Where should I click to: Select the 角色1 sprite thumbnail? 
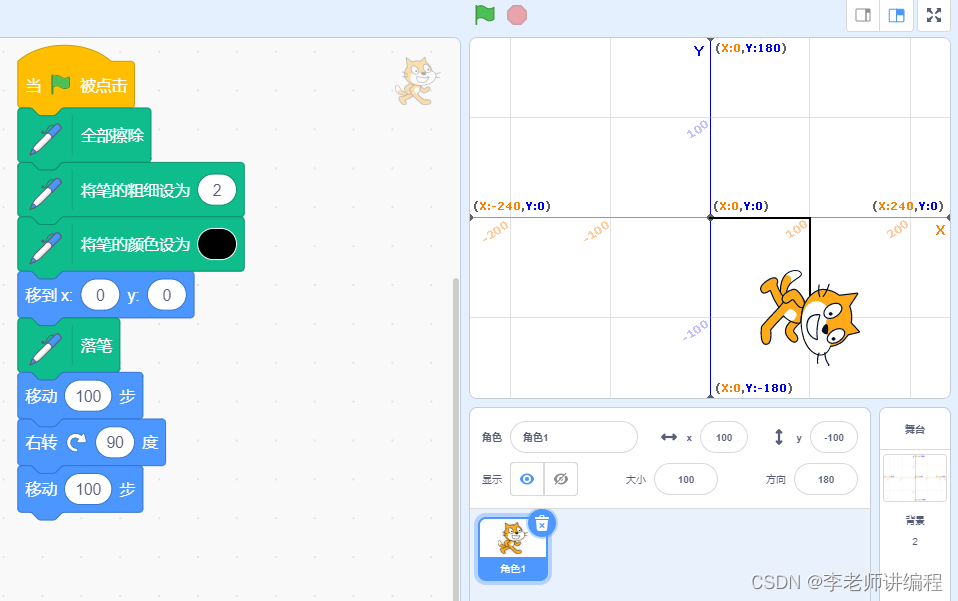[513, 549]
